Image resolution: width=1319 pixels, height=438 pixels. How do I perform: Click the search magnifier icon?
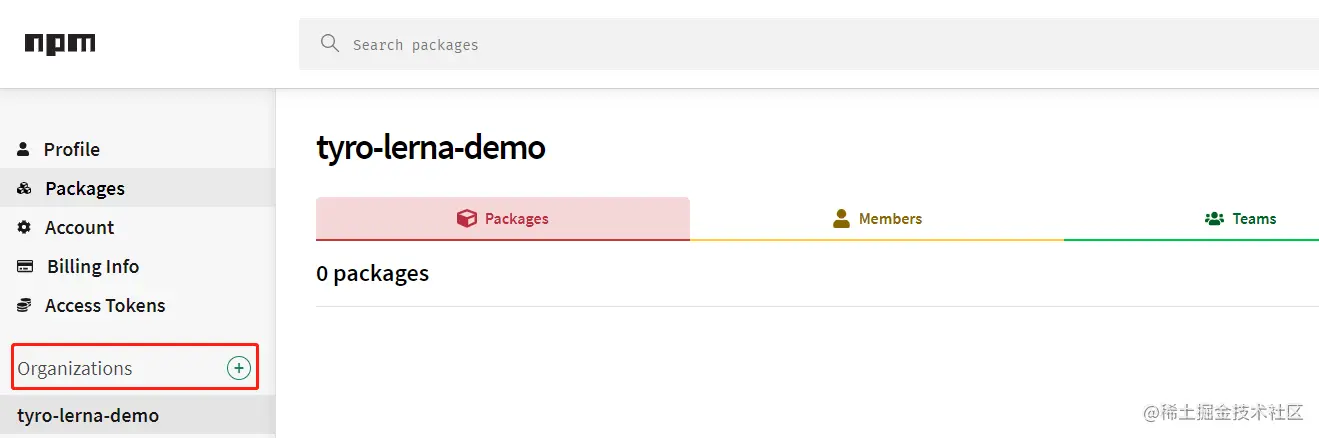(329, 44)
